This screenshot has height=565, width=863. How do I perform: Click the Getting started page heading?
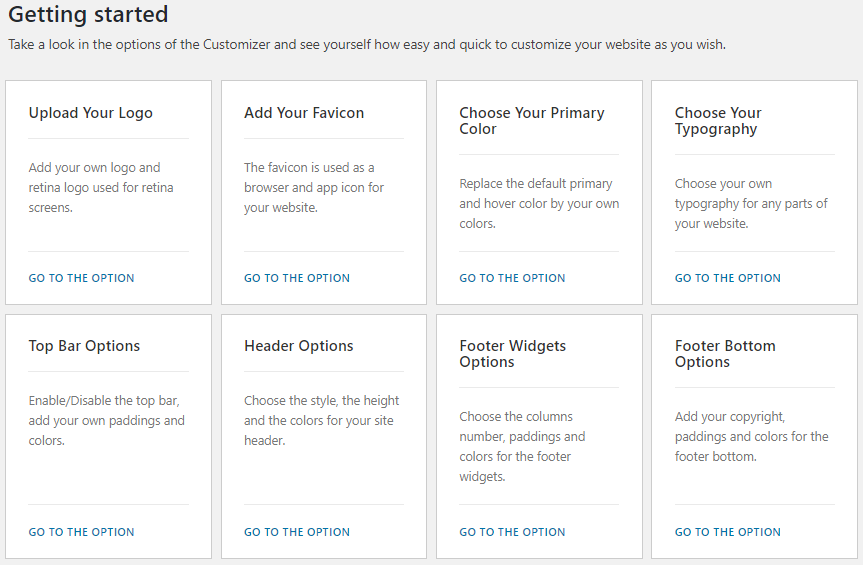(x=88, y=14)
